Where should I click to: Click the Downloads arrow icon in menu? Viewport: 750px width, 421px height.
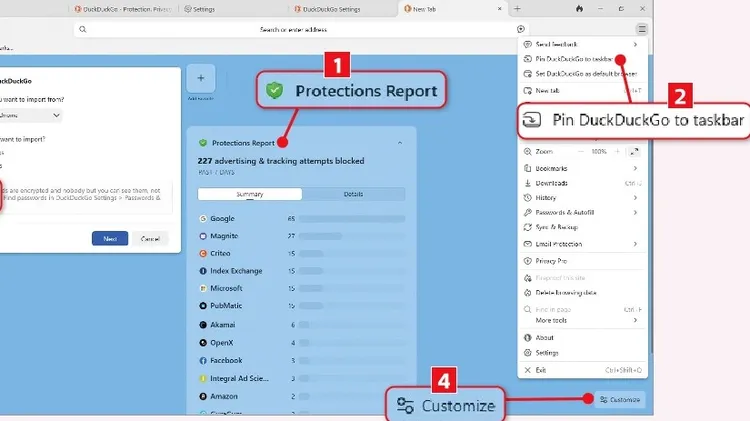pos(528,183)
